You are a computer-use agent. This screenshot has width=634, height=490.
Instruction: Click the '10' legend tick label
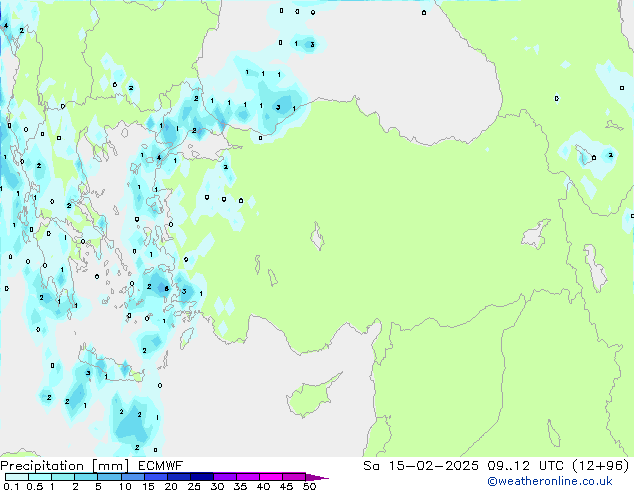[125, 486]
